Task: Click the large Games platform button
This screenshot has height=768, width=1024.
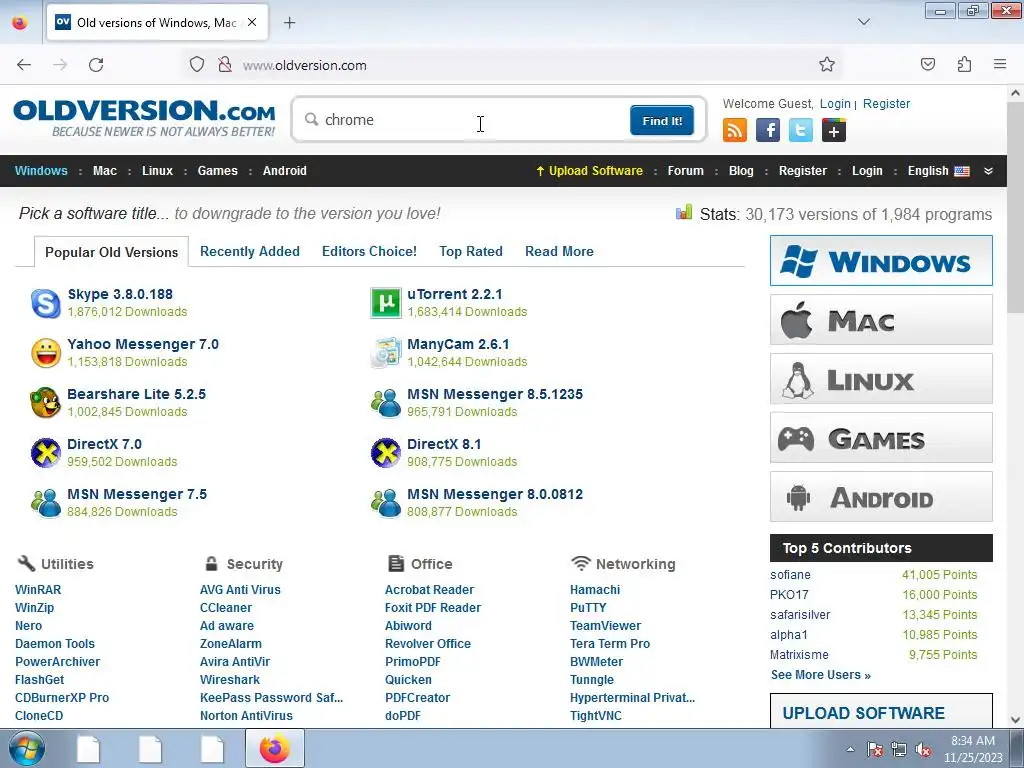Action: pos(881,438)
